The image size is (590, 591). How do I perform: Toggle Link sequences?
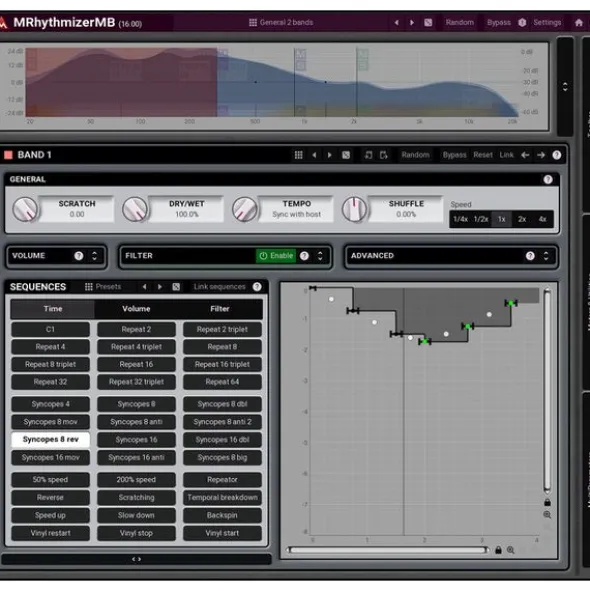click(x=219, y=287)
